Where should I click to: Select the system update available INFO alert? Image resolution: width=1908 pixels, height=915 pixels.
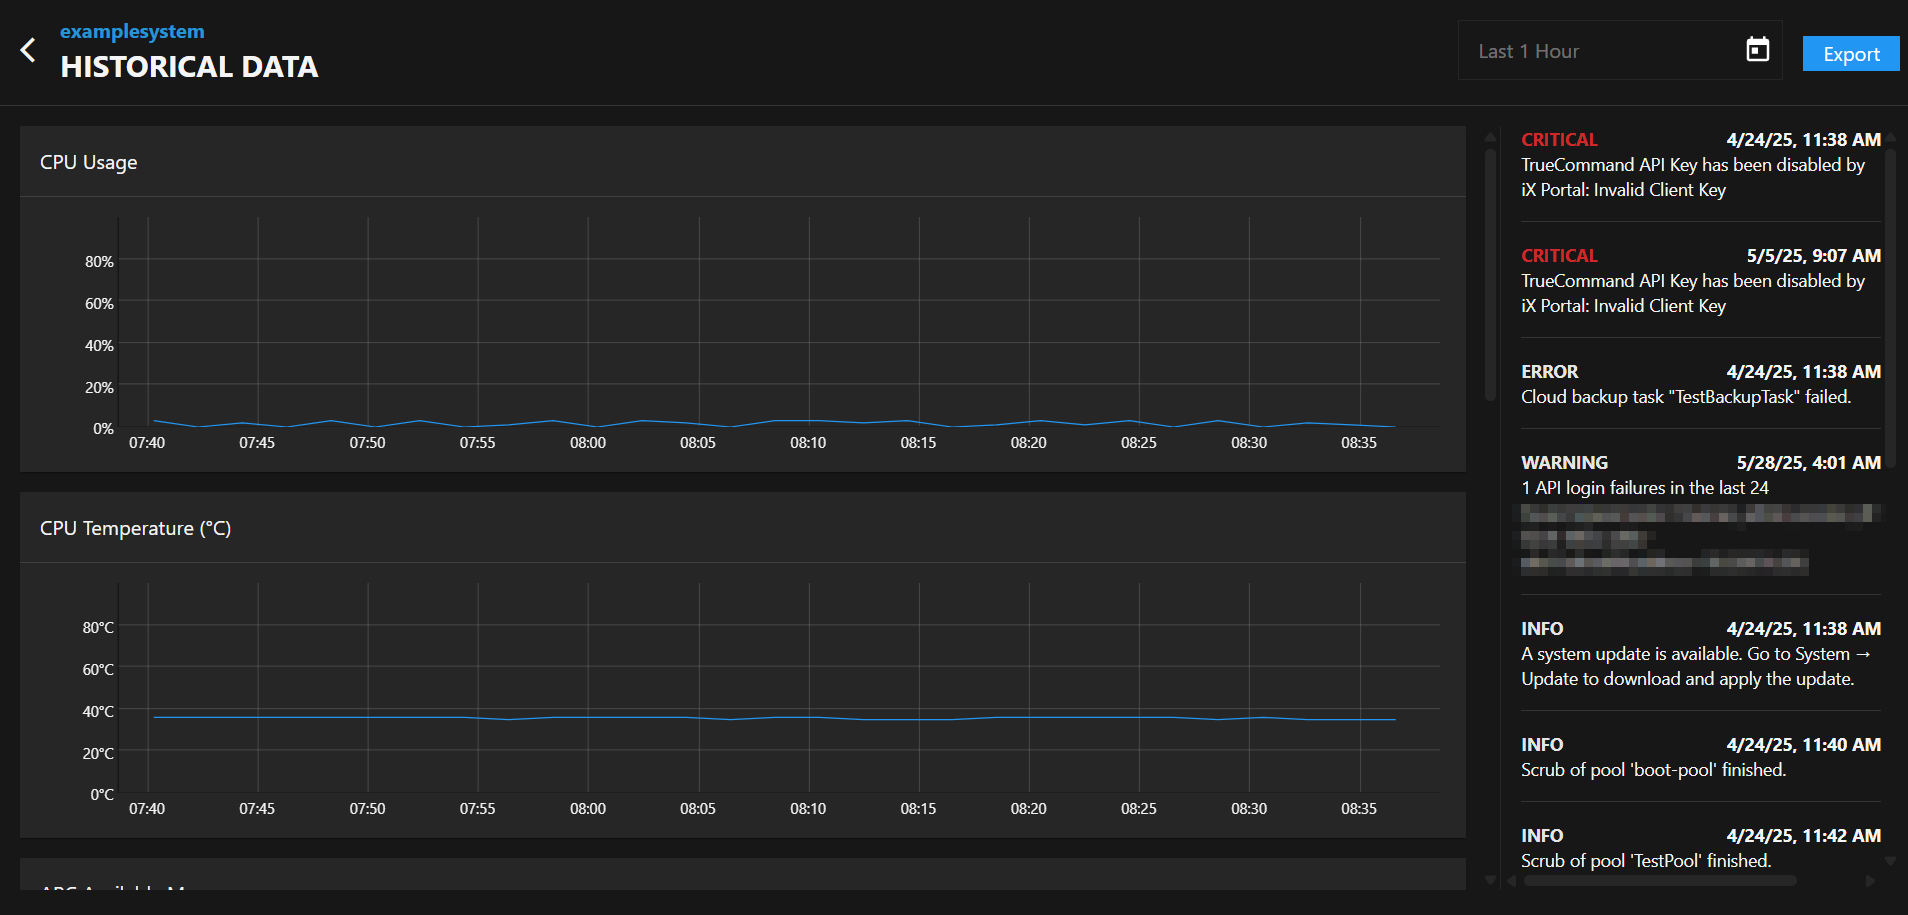[x=1700, y=654]
